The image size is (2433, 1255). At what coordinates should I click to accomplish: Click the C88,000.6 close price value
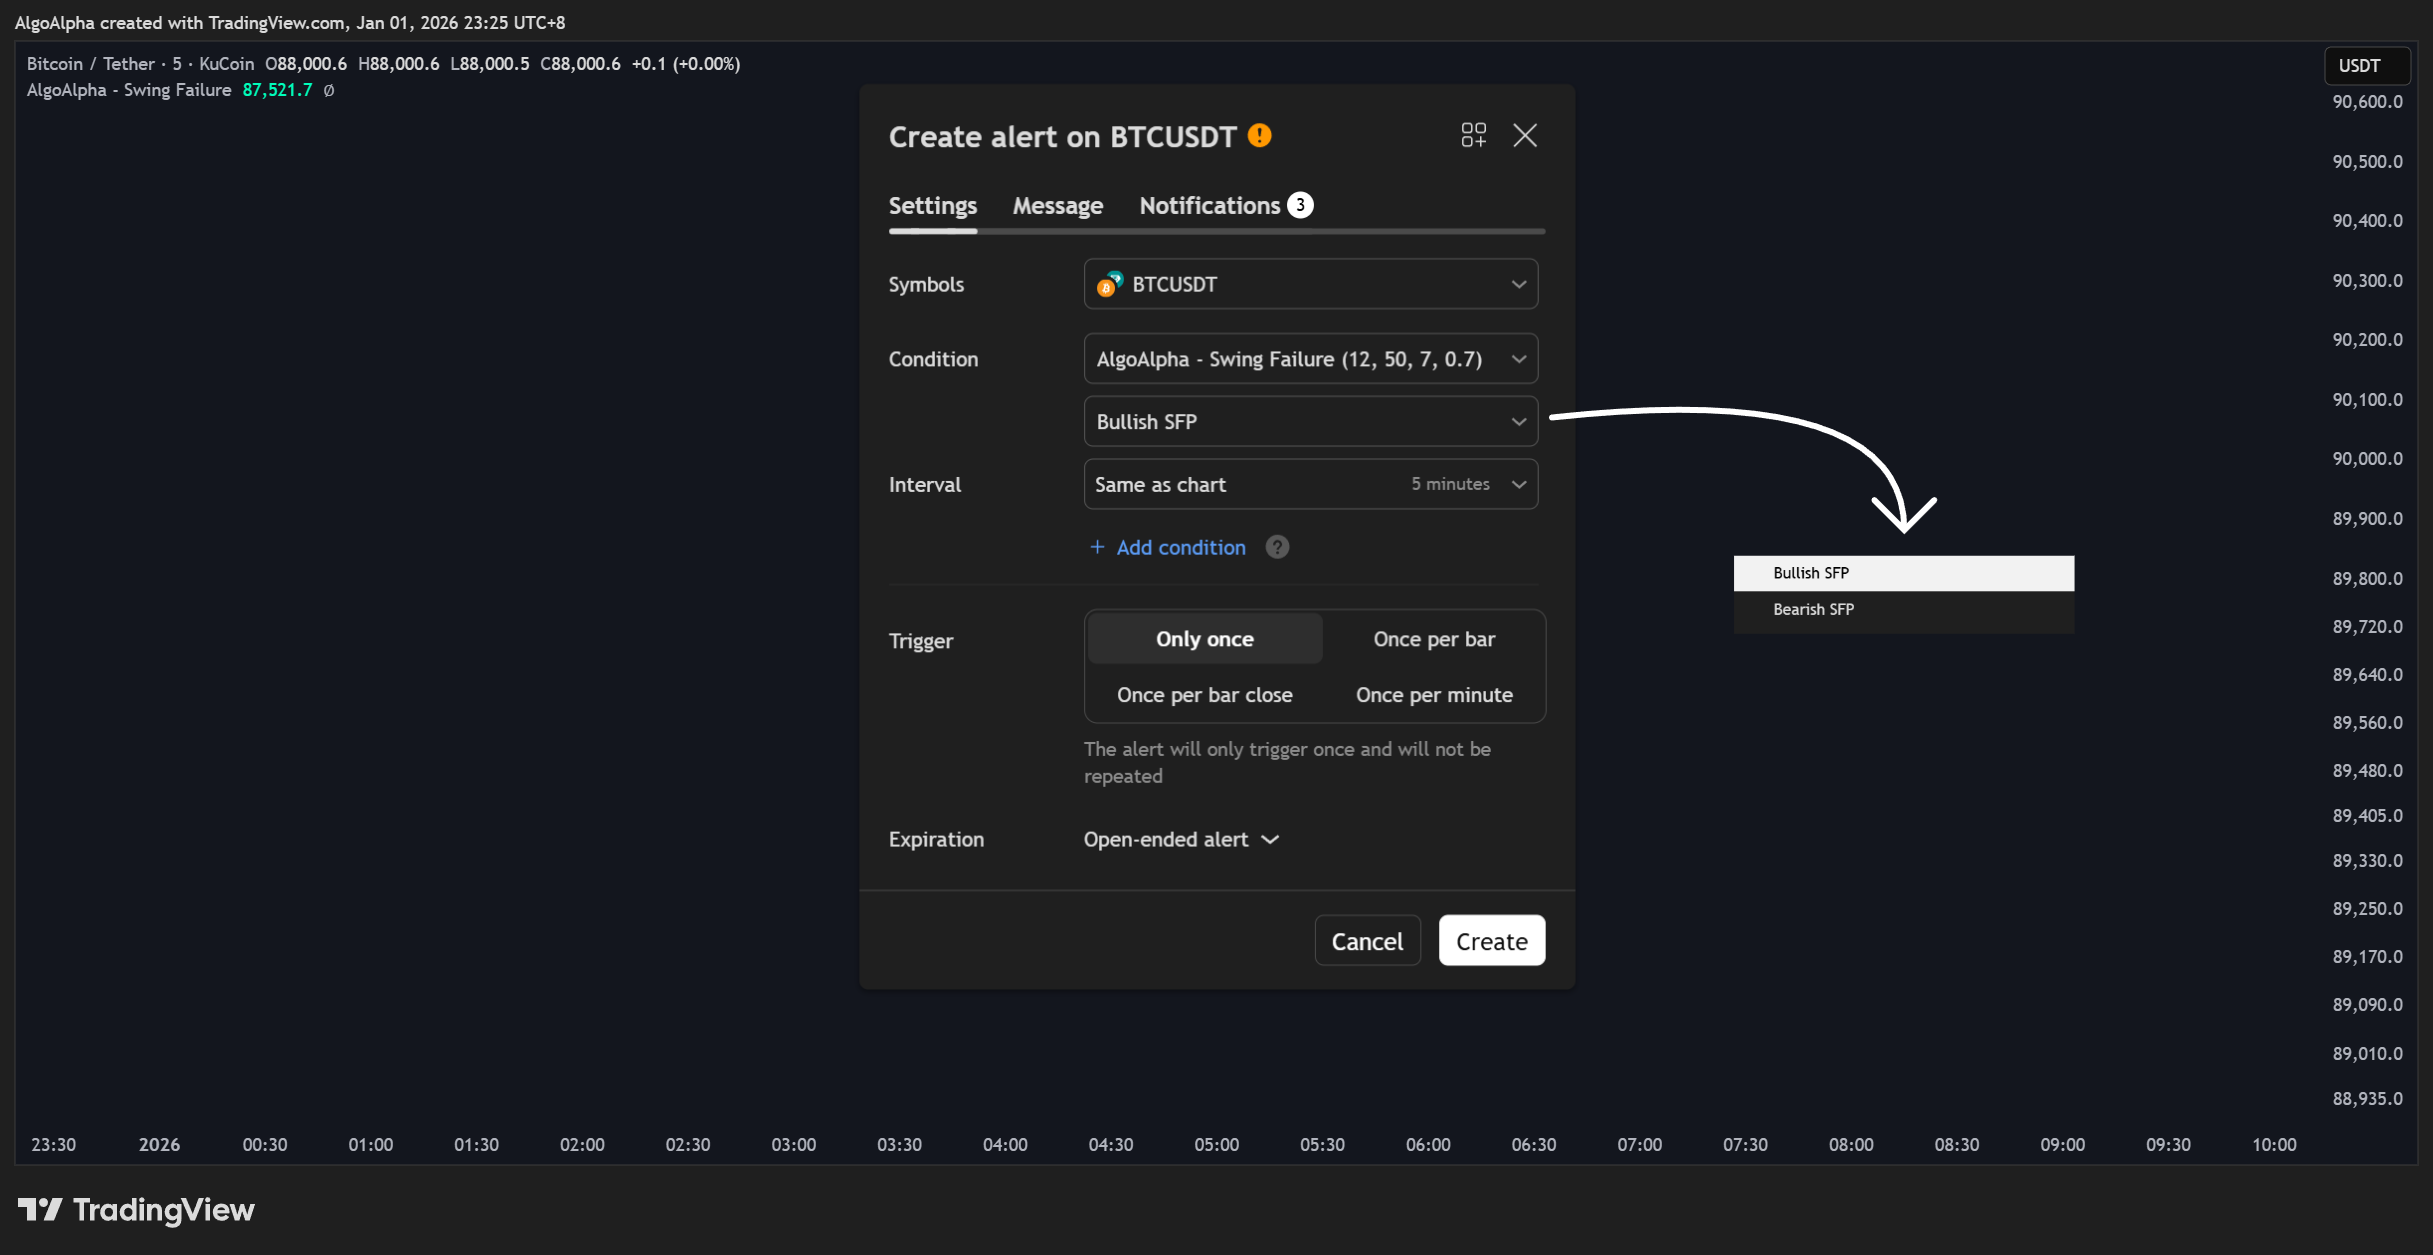(x=580, y=64)
